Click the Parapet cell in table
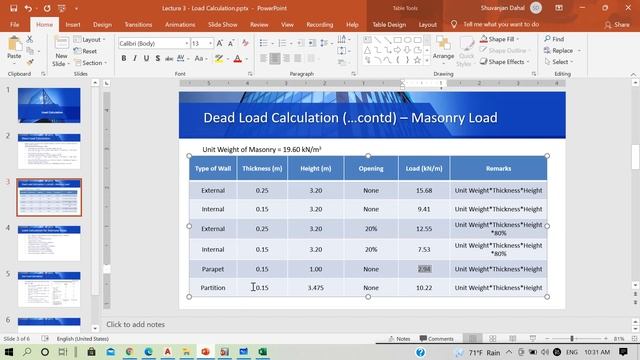This screenshot has height=360, width=640. click(213, 269)
